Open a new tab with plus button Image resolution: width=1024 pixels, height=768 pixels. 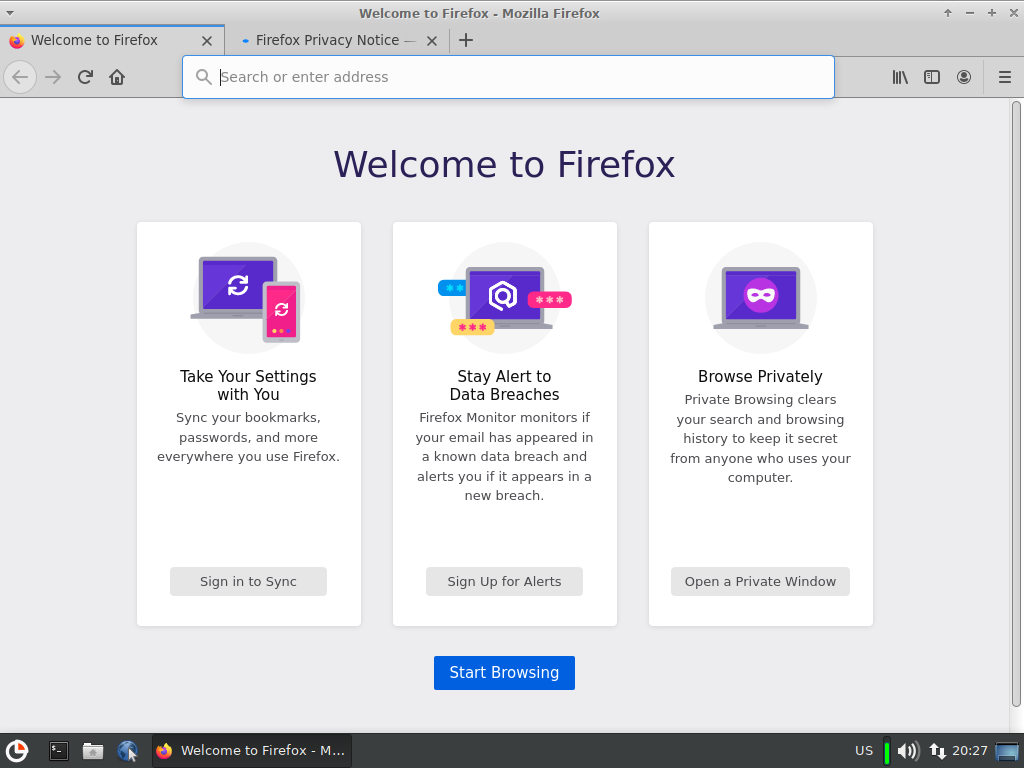pyautogui.click(x=466, y=40)
